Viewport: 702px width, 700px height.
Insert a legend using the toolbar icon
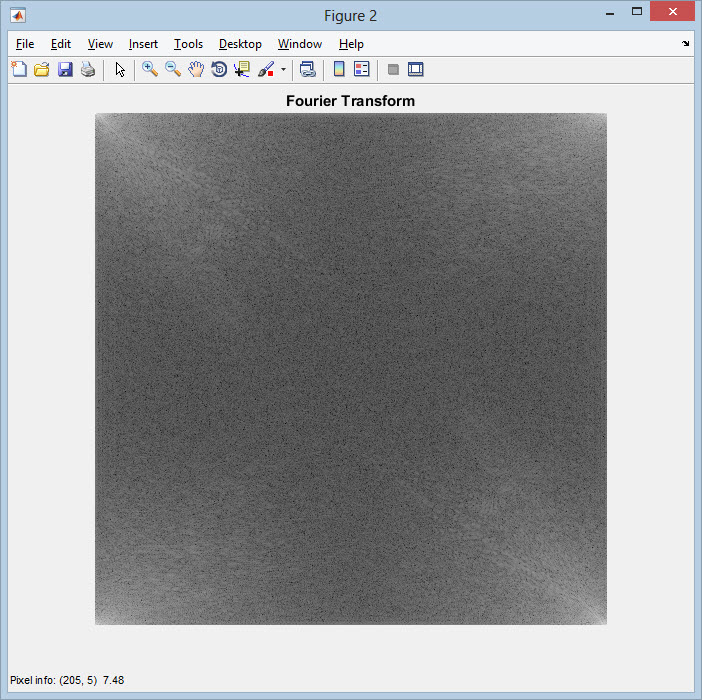pos(362,69)
